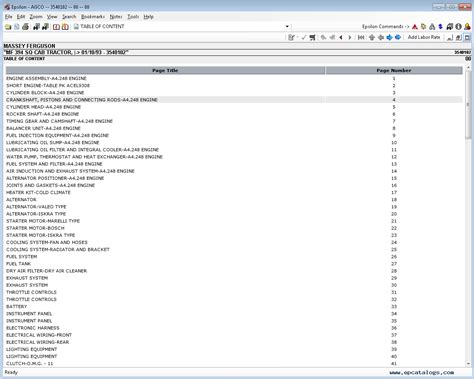The image size is (474, 379).
Task: Open the Zoom menu
Action: pos(36,17)
